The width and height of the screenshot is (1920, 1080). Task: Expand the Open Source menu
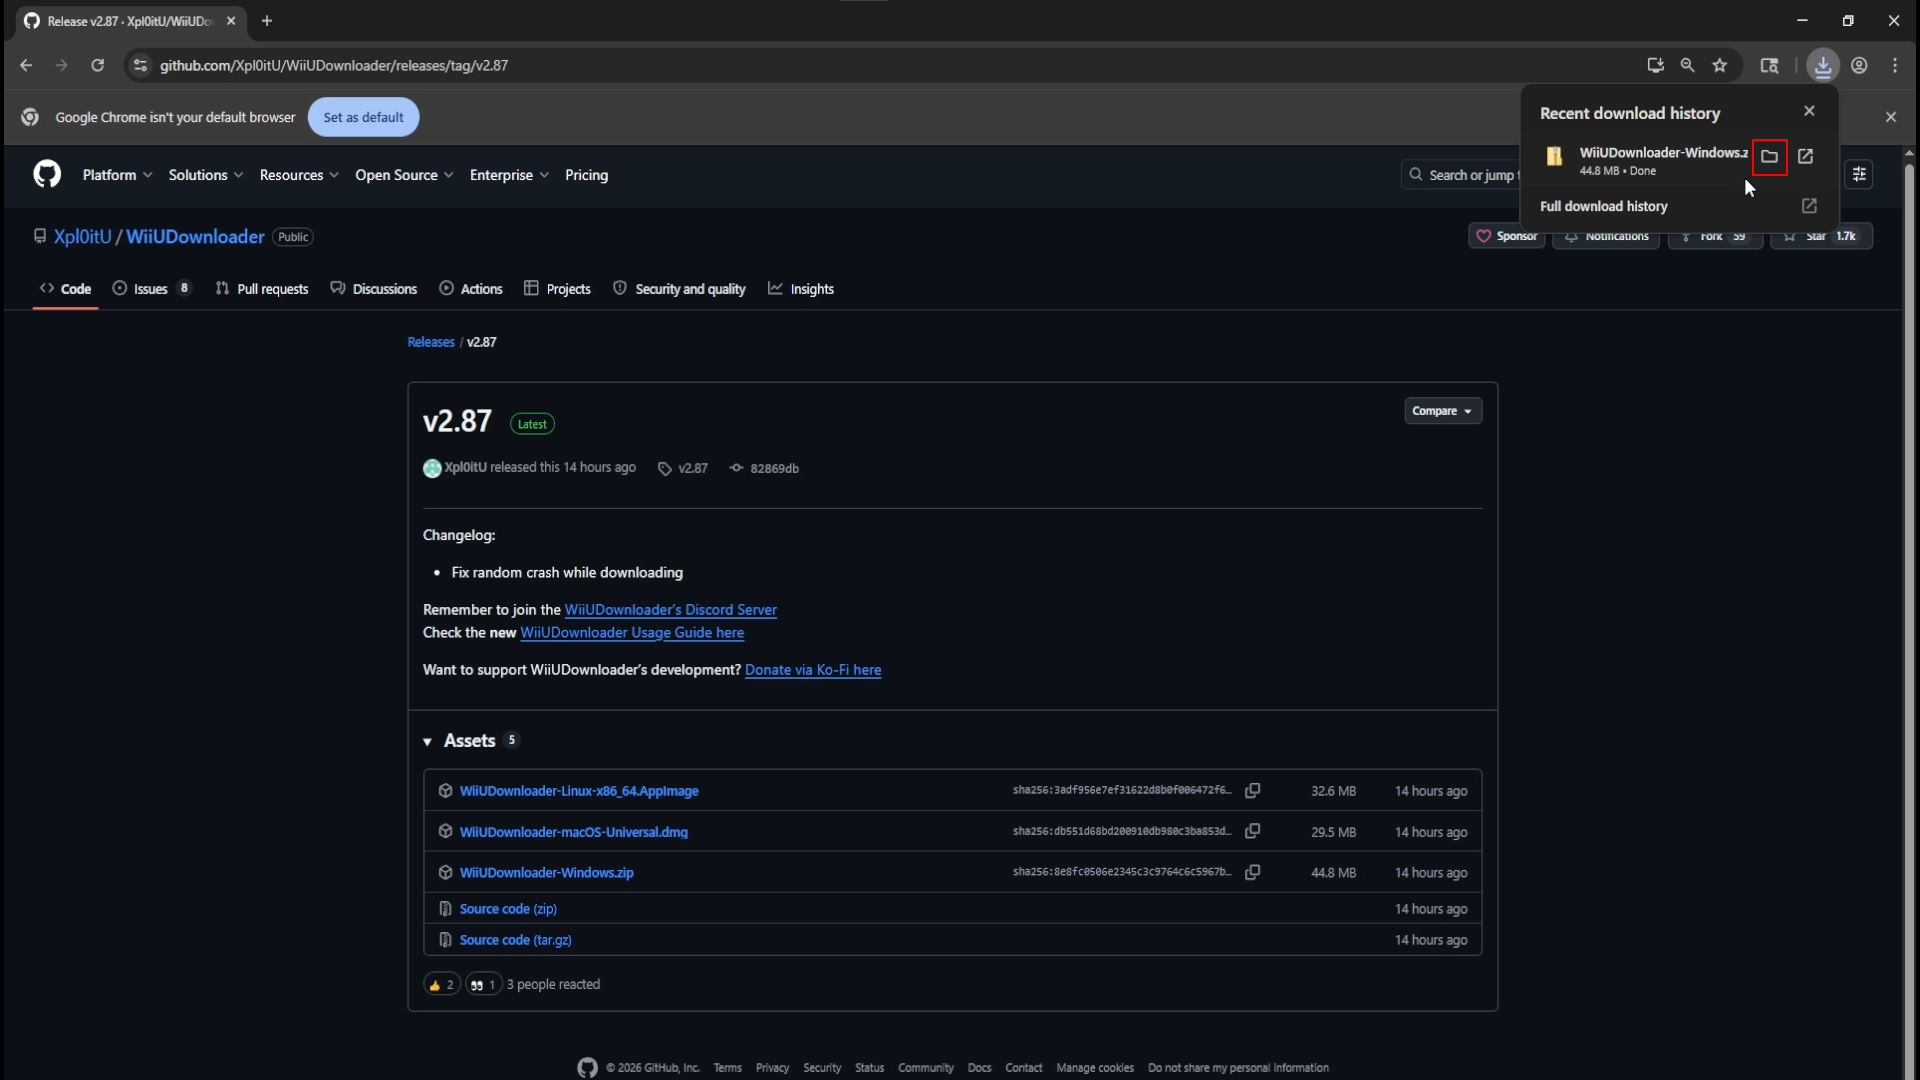pos(403,175)
